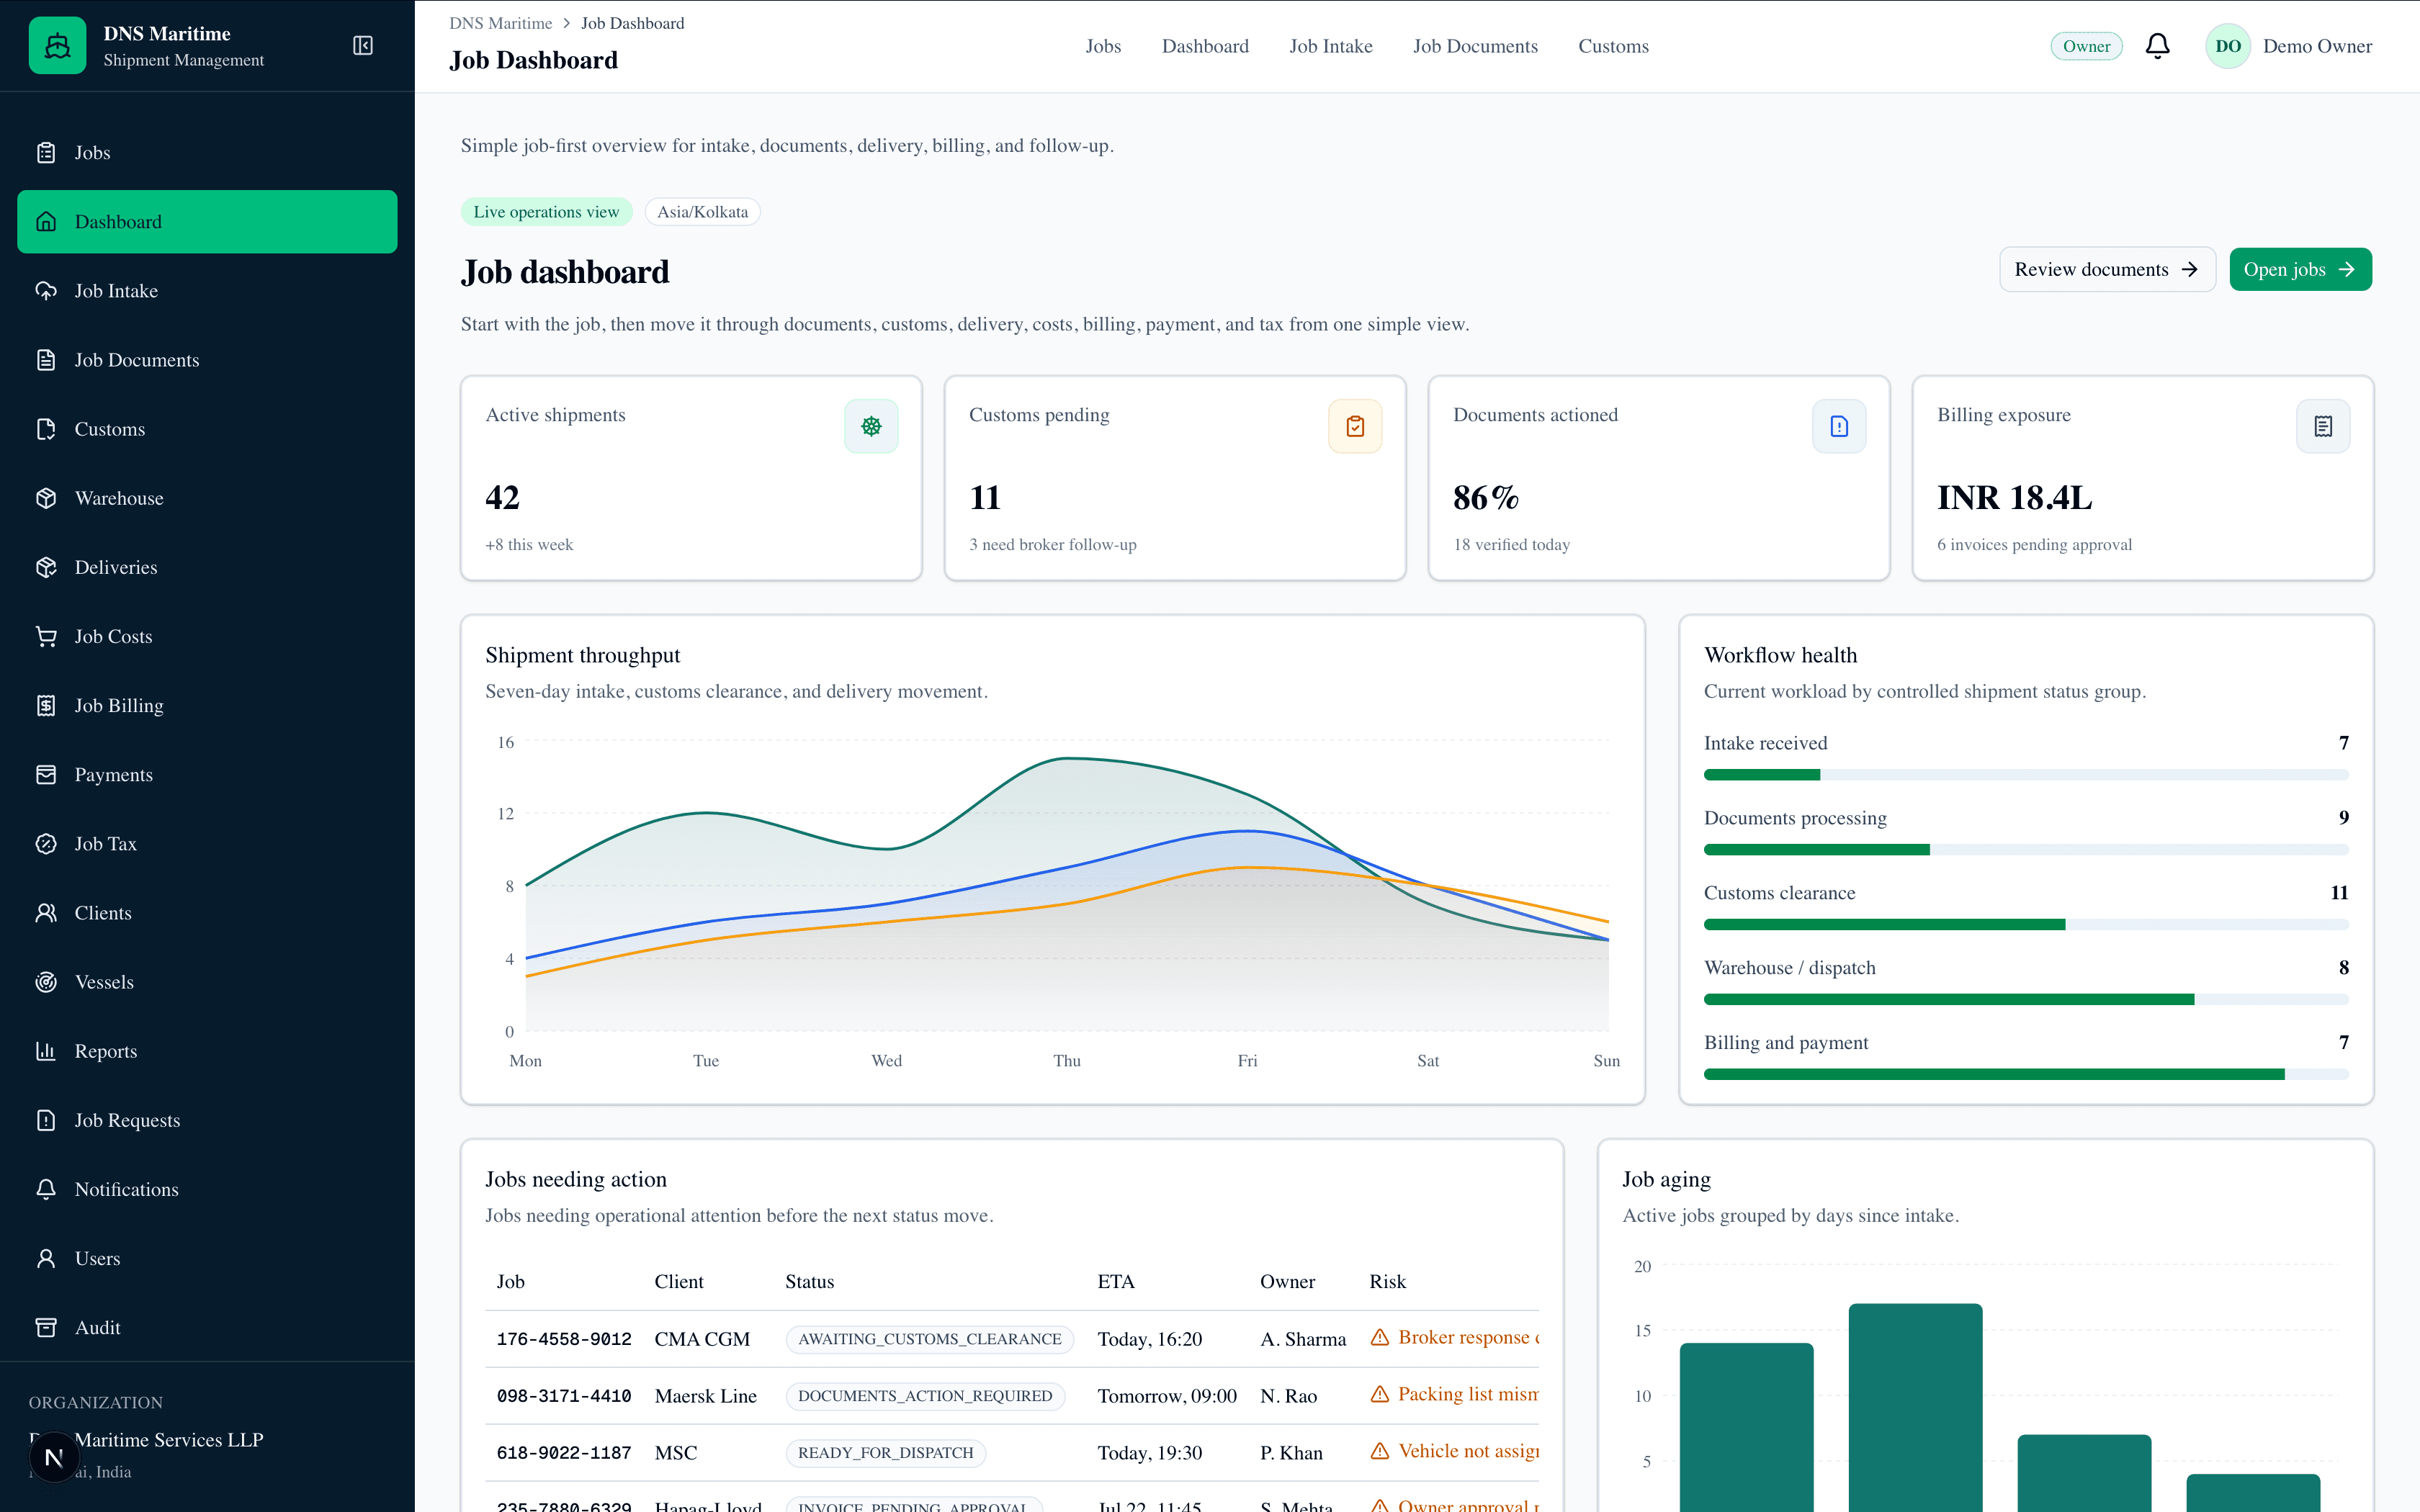Click the Job Tax percent icon in sidebar
The image size is (2420, 1512).
[46, 844]
